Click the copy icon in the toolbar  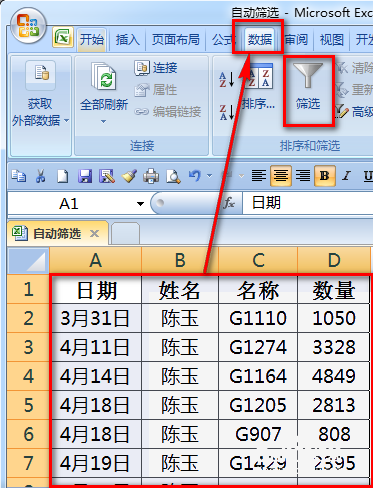click(19, 176)
